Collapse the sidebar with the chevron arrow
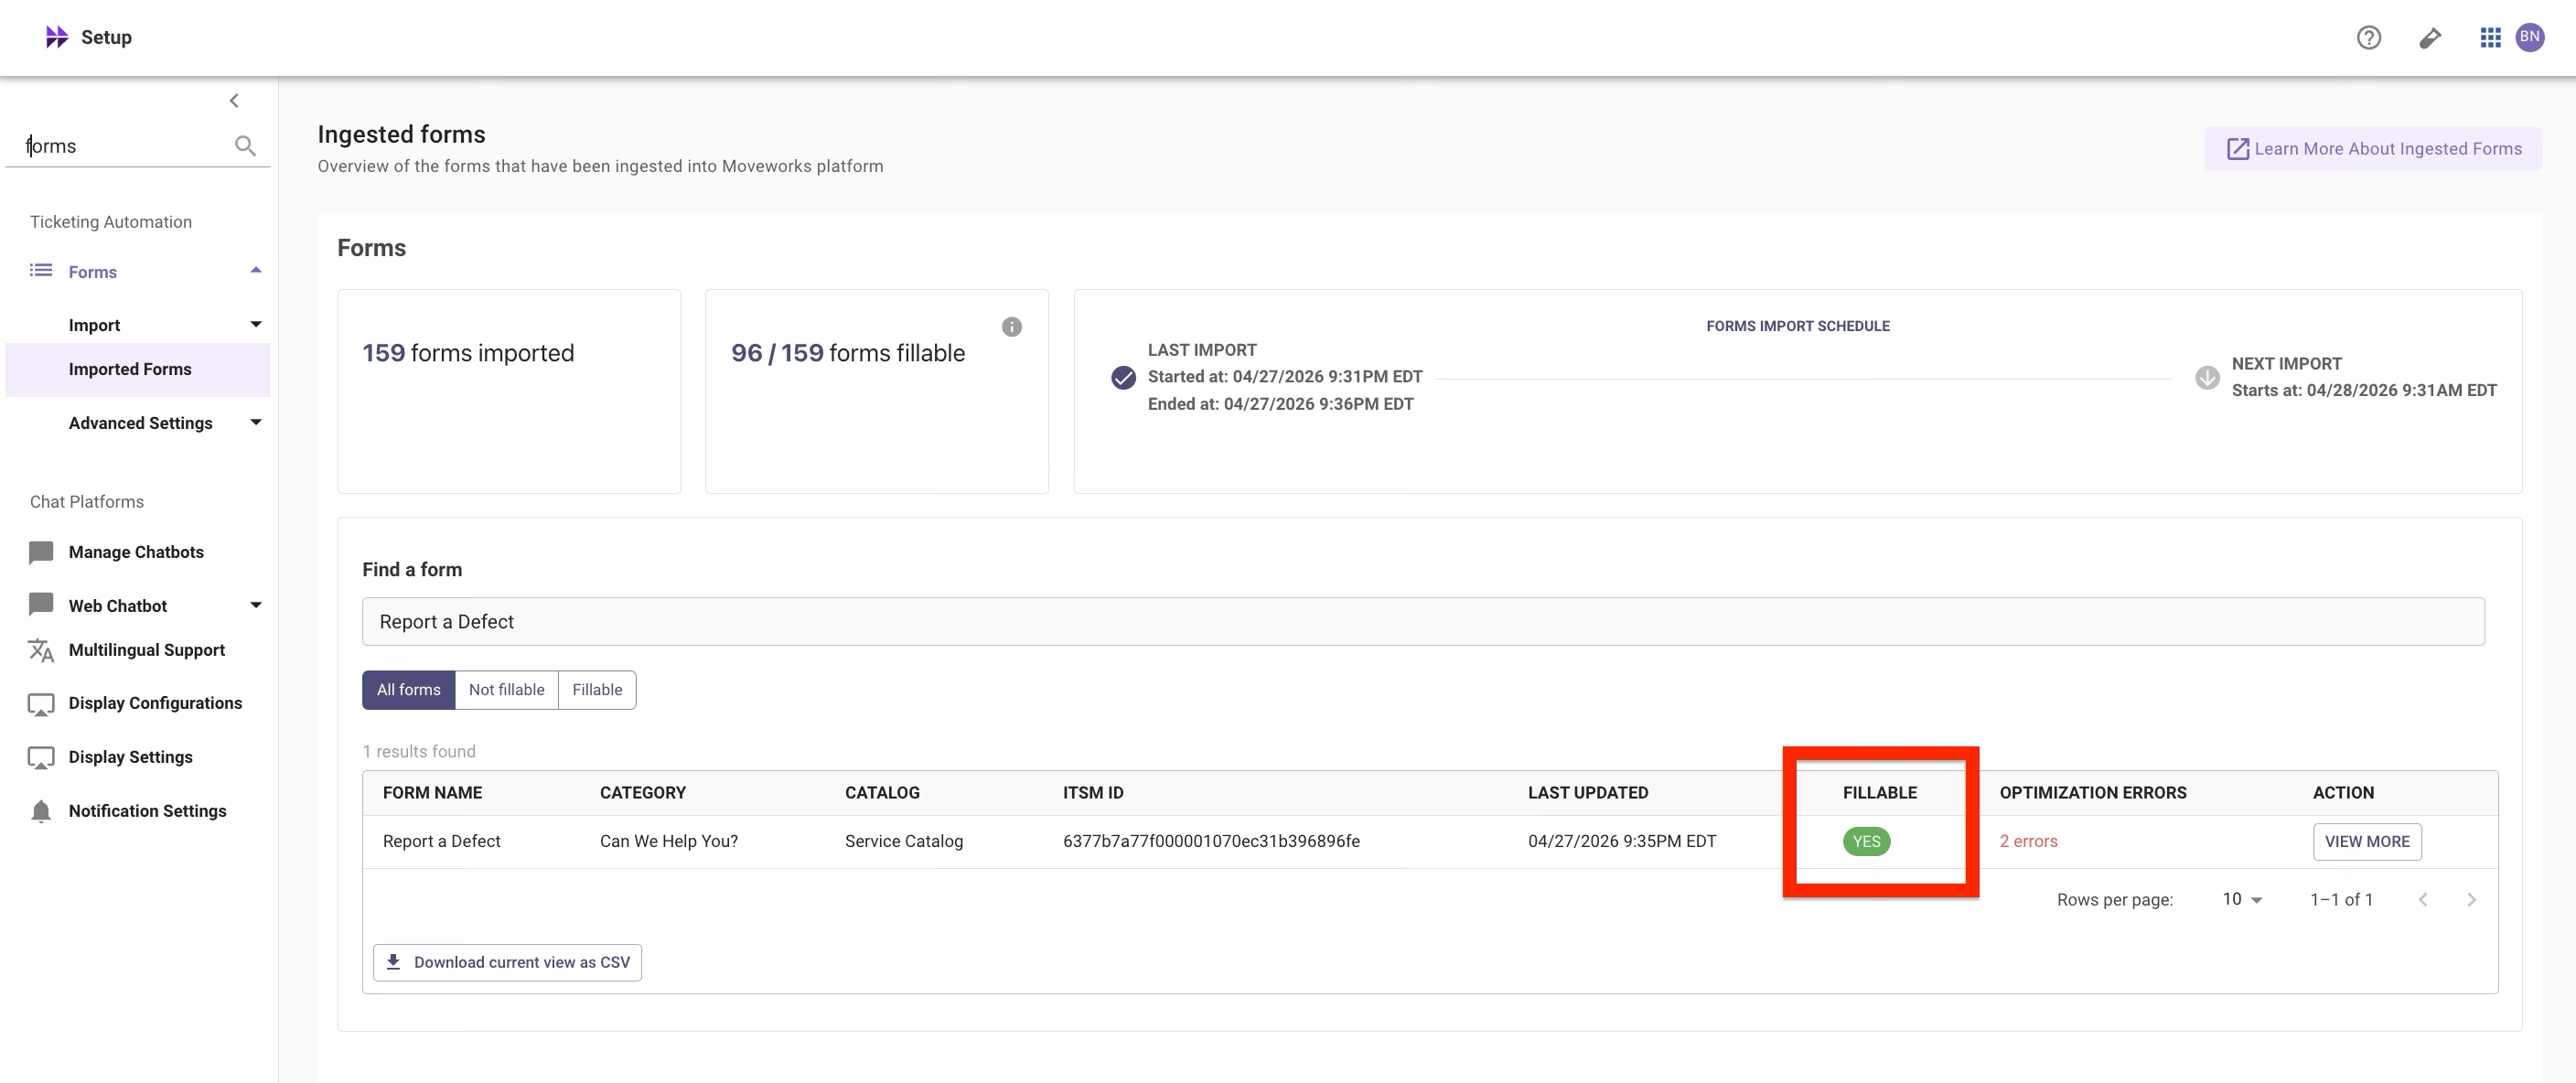This screenshot has width=2576, height=1083. (234, 100)
